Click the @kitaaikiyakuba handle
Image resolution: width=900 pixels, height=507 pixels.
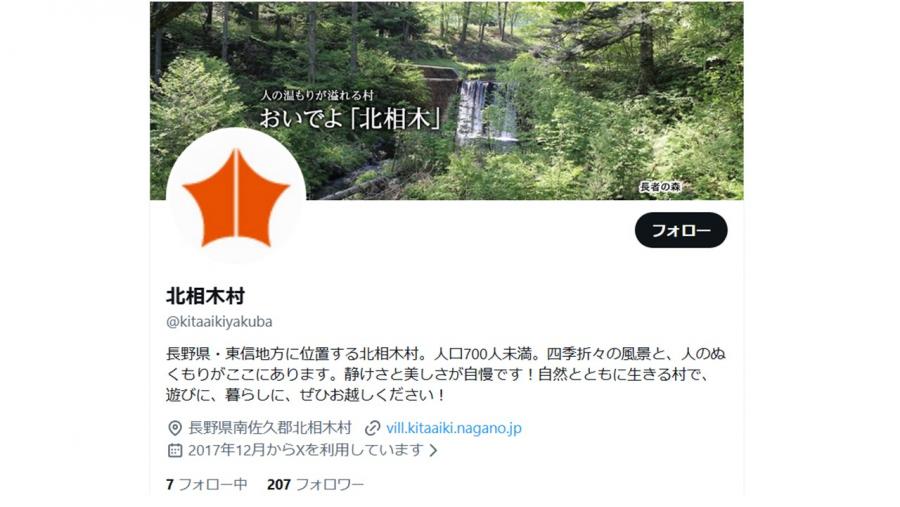[x=219, y=322]
